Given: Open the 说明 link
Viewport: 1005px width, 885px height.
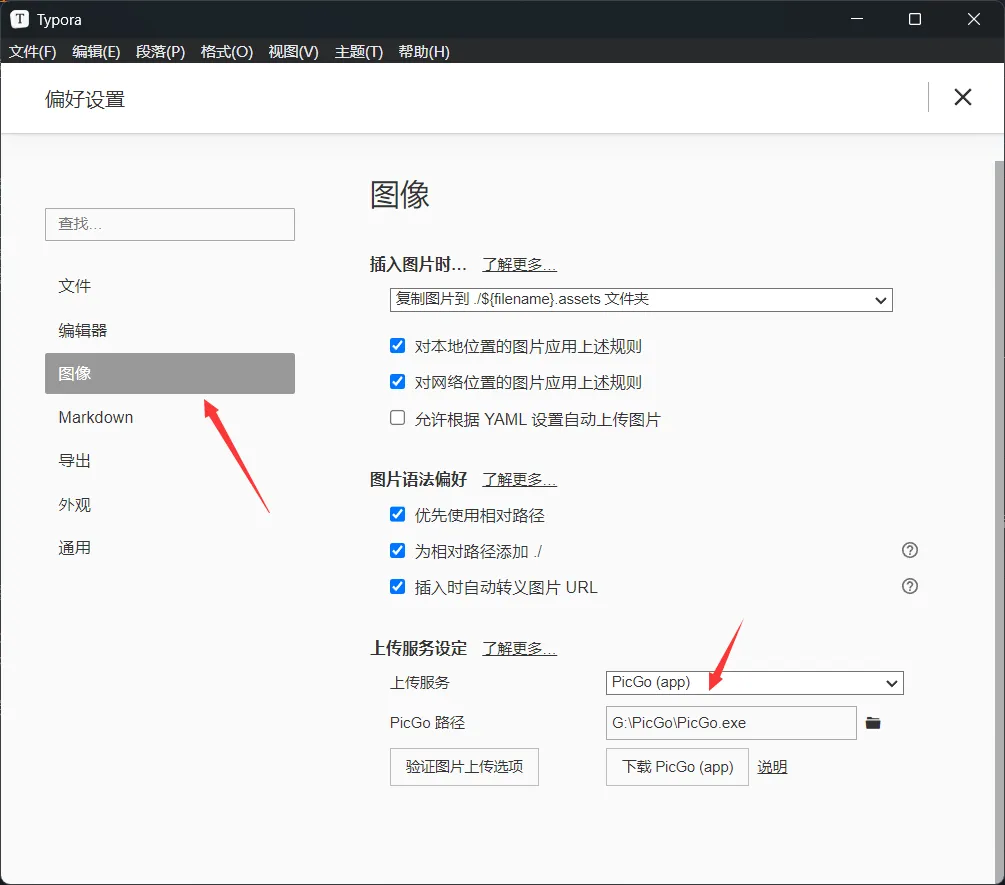Looking at the screenshot, I should coord(772,767).
